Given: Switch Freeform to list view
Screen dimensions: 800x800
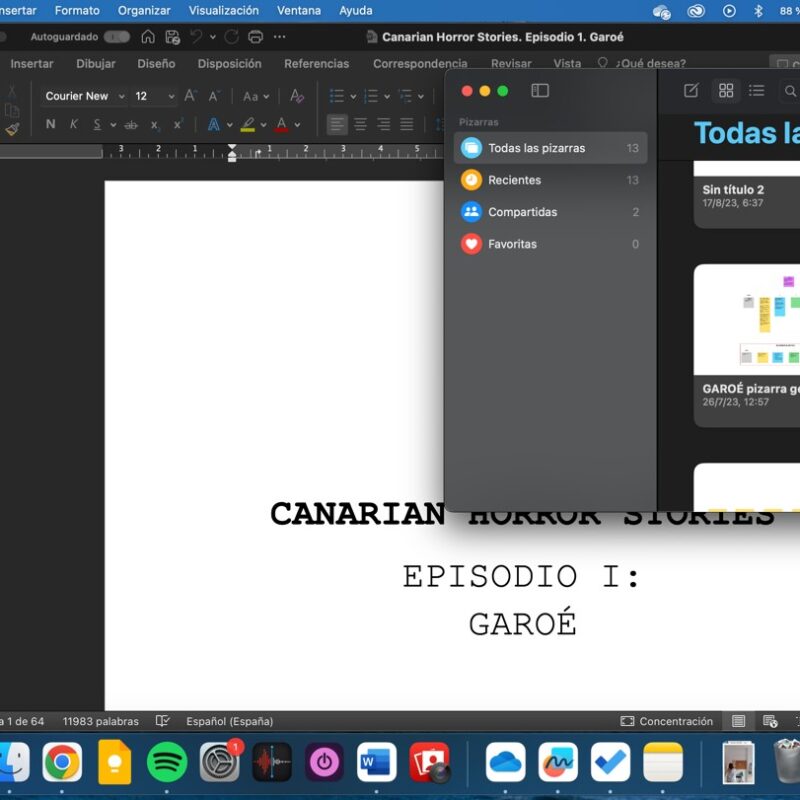Looking at the screenshot, I should pyautogui.click(x=757, y=91).
